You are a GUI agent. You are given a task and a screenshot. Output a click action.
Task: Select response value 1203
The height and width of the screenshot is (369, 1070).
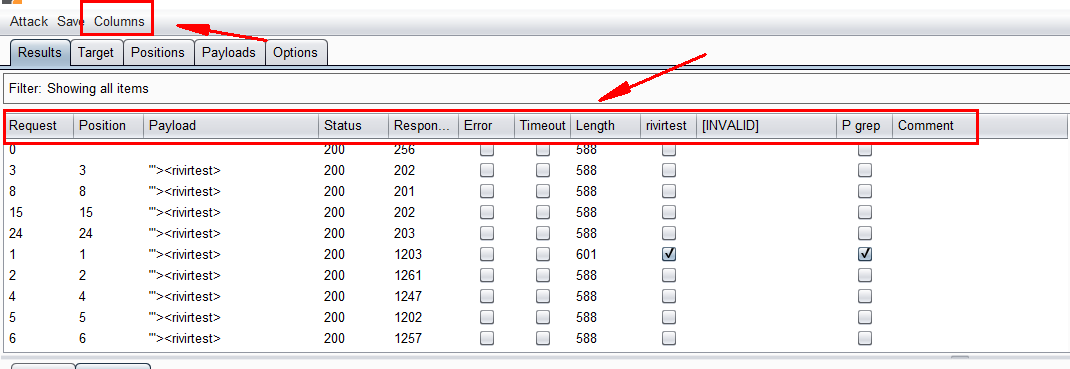coord(408,254)
